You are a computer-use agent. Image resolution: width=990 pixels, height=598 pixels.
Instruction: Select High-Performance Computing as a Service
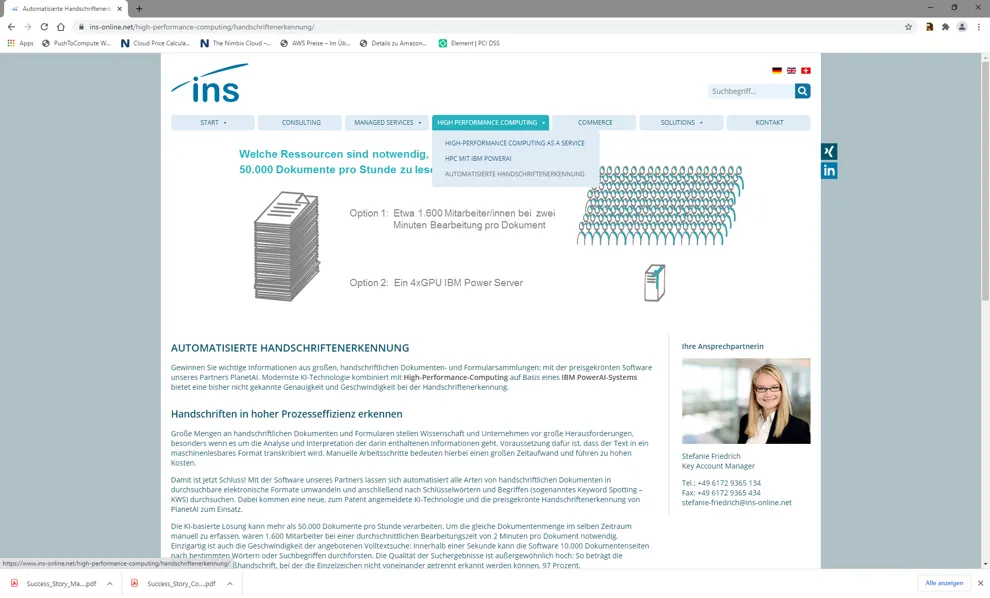click(515, 143)
